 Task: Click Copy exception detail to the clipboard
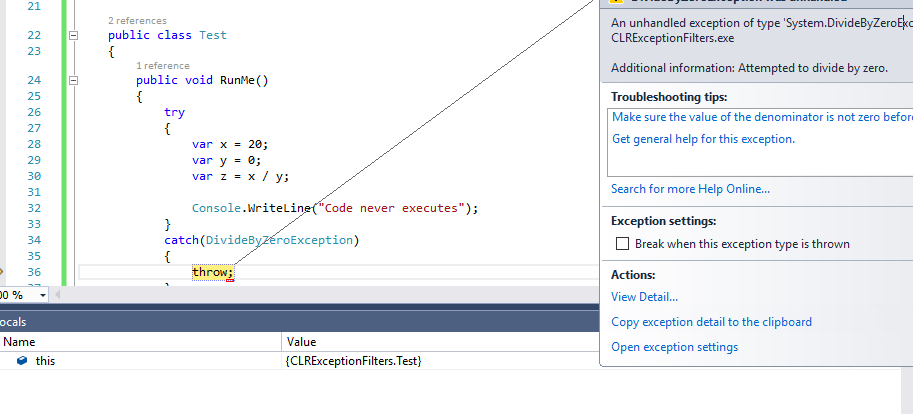click(x=711, y=322)
